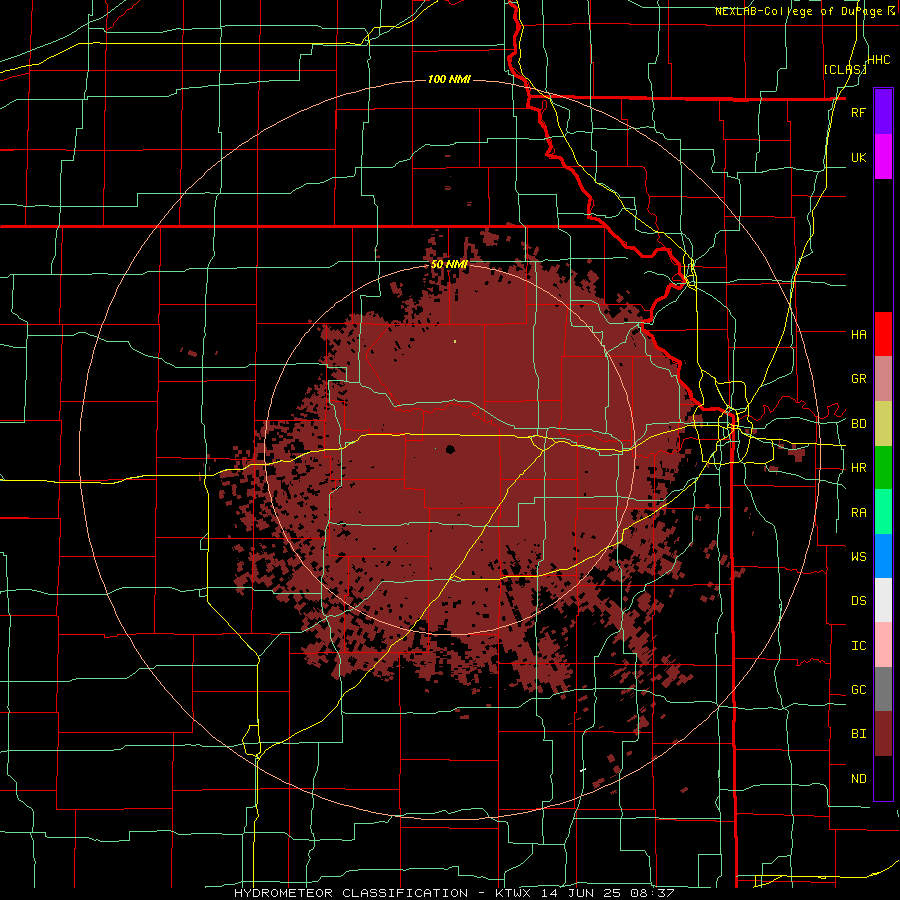Viewport: 900px width, 900px height.
Task: Click the pink GR legend swatch
Action: 883,378
